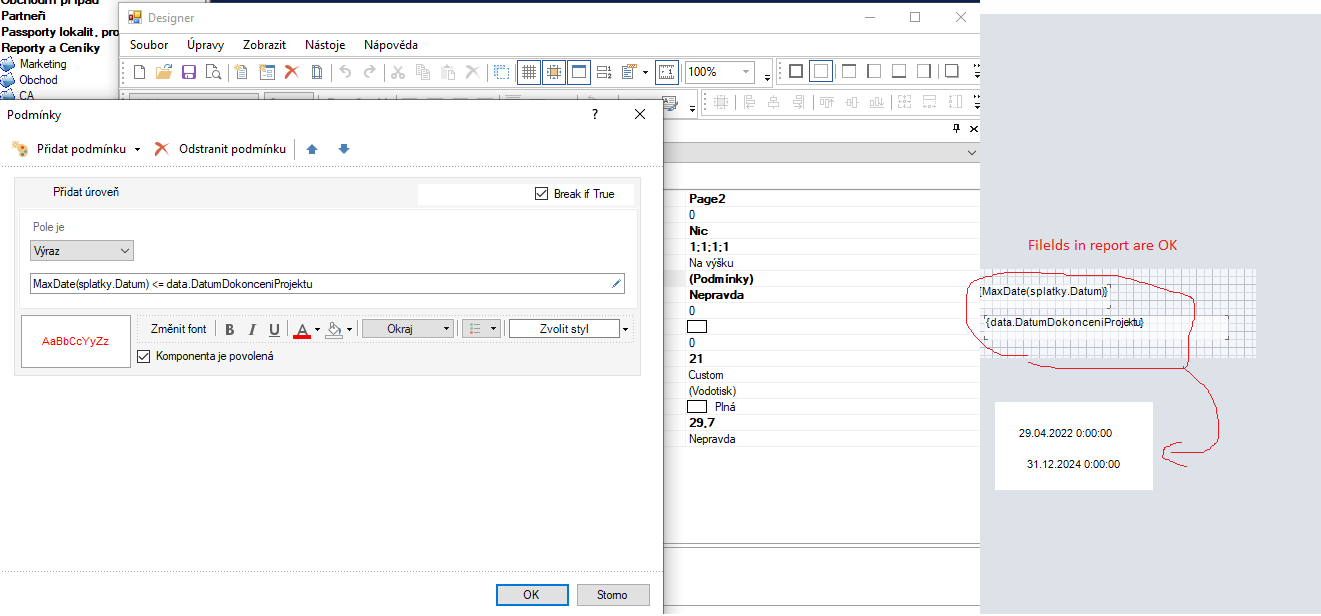
Task: Click the Paste clipboard icon in Designer toolbar
Action: click(x=447, y=72)
